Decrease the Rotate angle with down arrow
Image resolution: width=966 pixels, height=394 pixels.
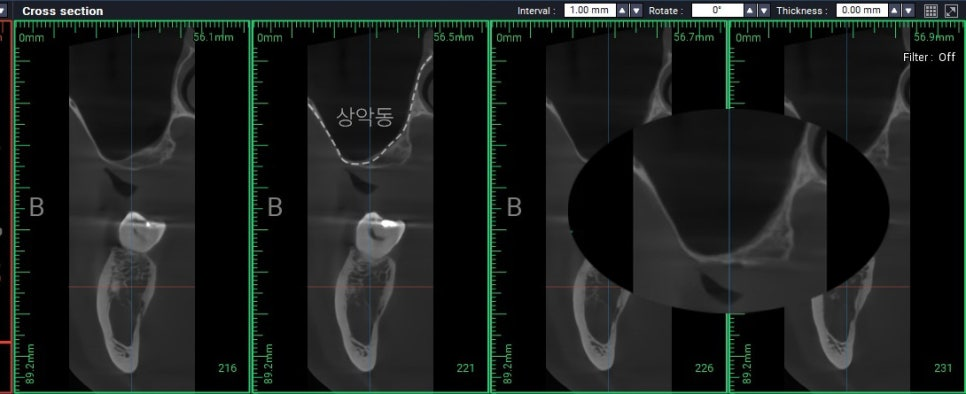tap(764, 10)
